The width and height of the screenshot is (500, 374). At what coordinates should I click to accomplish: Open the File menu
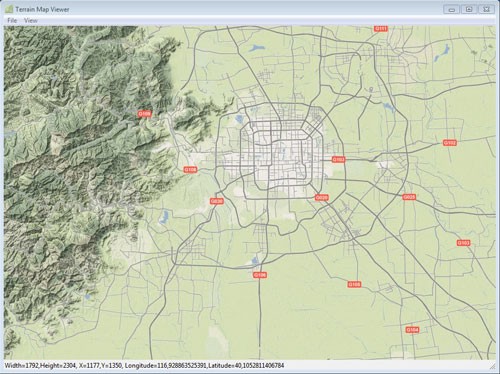pyautogui.click(x=12, y=20)
